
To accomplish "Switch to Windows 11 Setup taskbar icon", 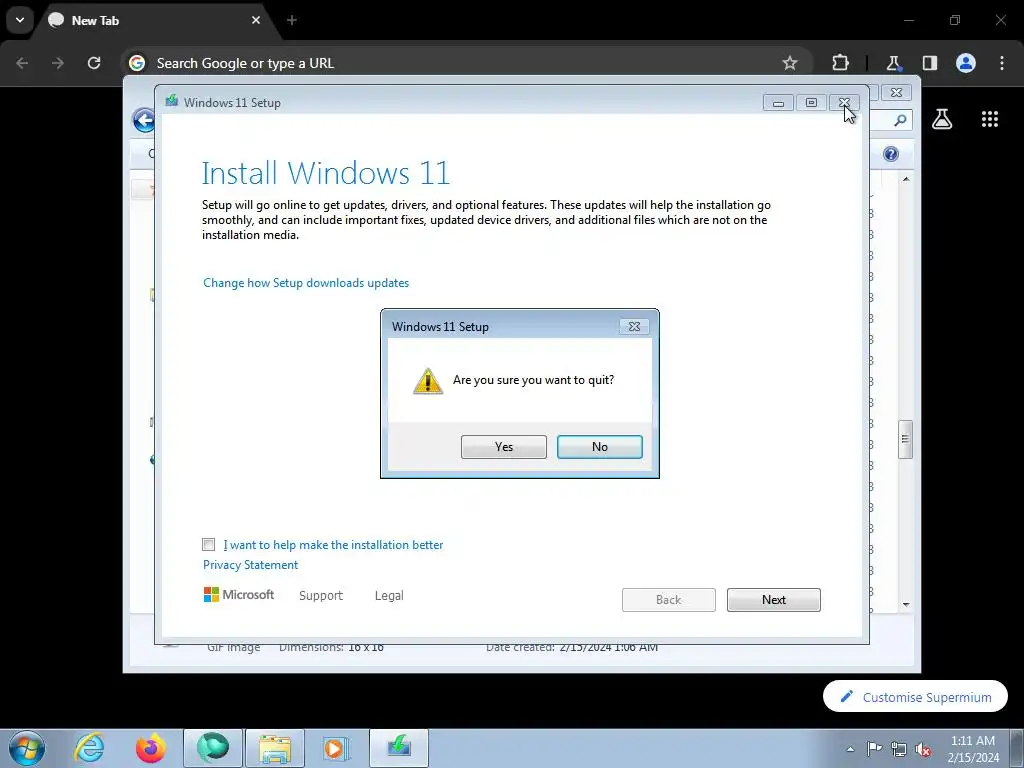I will point(399,748).
